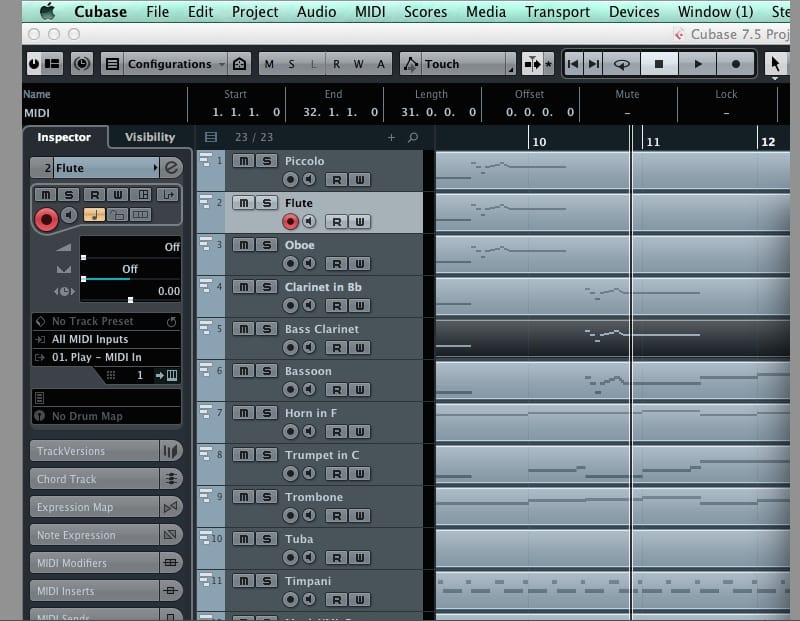The image size is (800, 621).
Task: Go to previous marker button
Action: (x=573, y=64)
